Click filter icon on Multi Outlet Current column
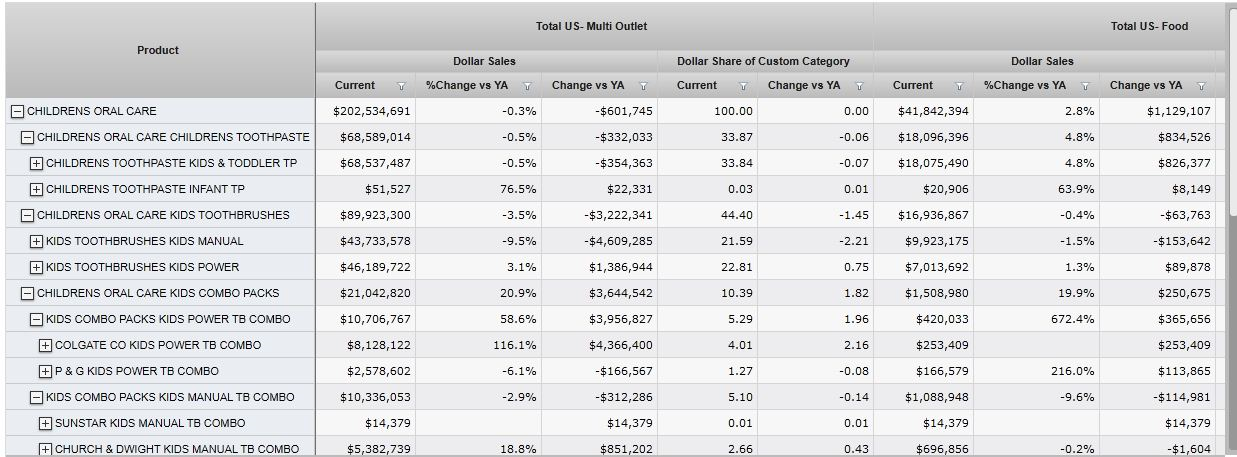1237x457 pixels. click(x=401, y=86)
